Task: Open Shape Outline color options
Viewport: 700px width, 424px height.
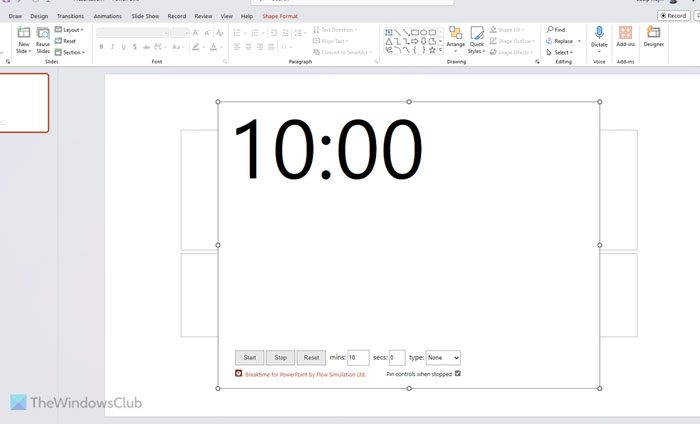Action: [x=512, y=41]
